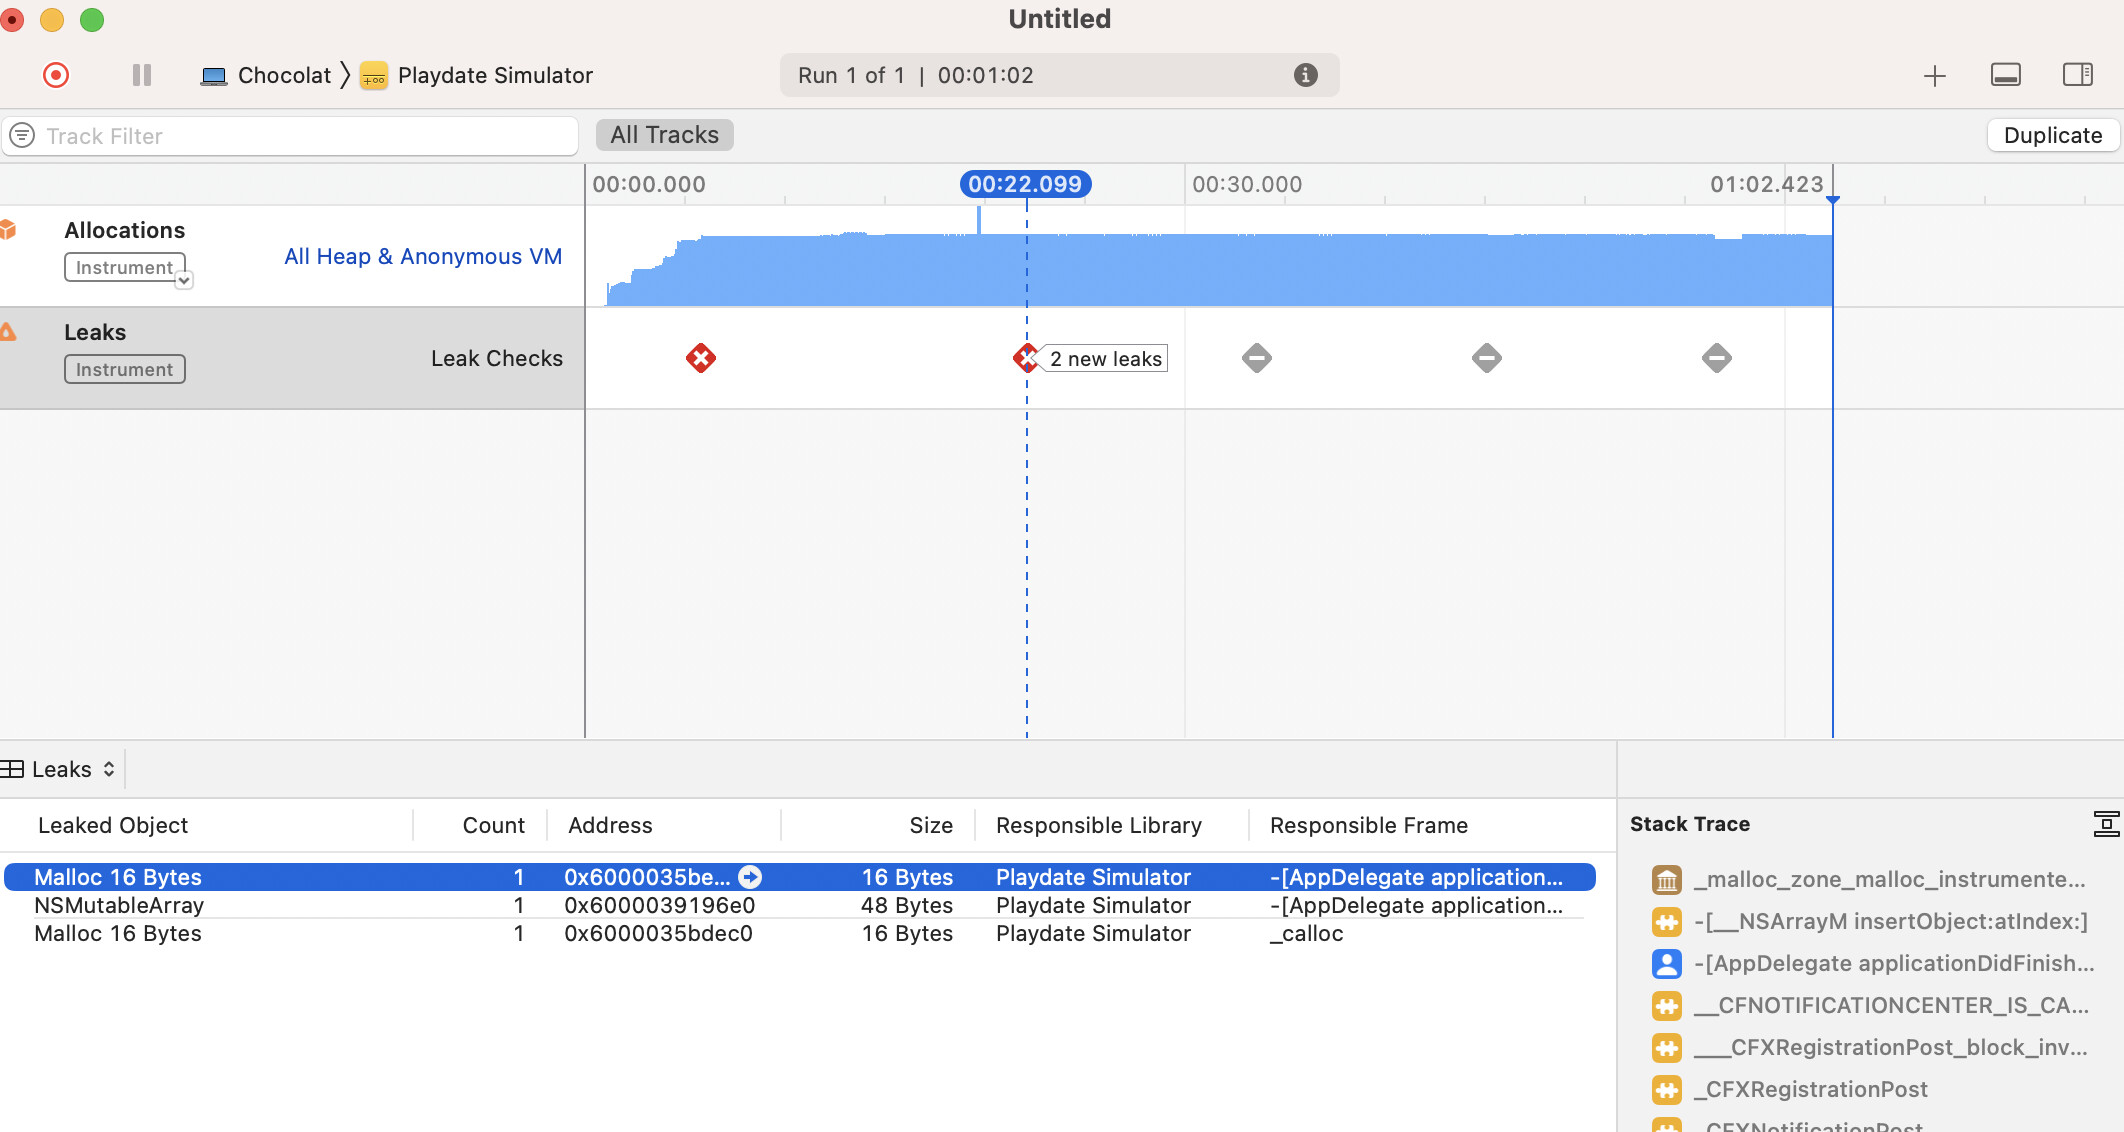
Task: Toggle the right inspector sidebar
Action: point(2077,75)
